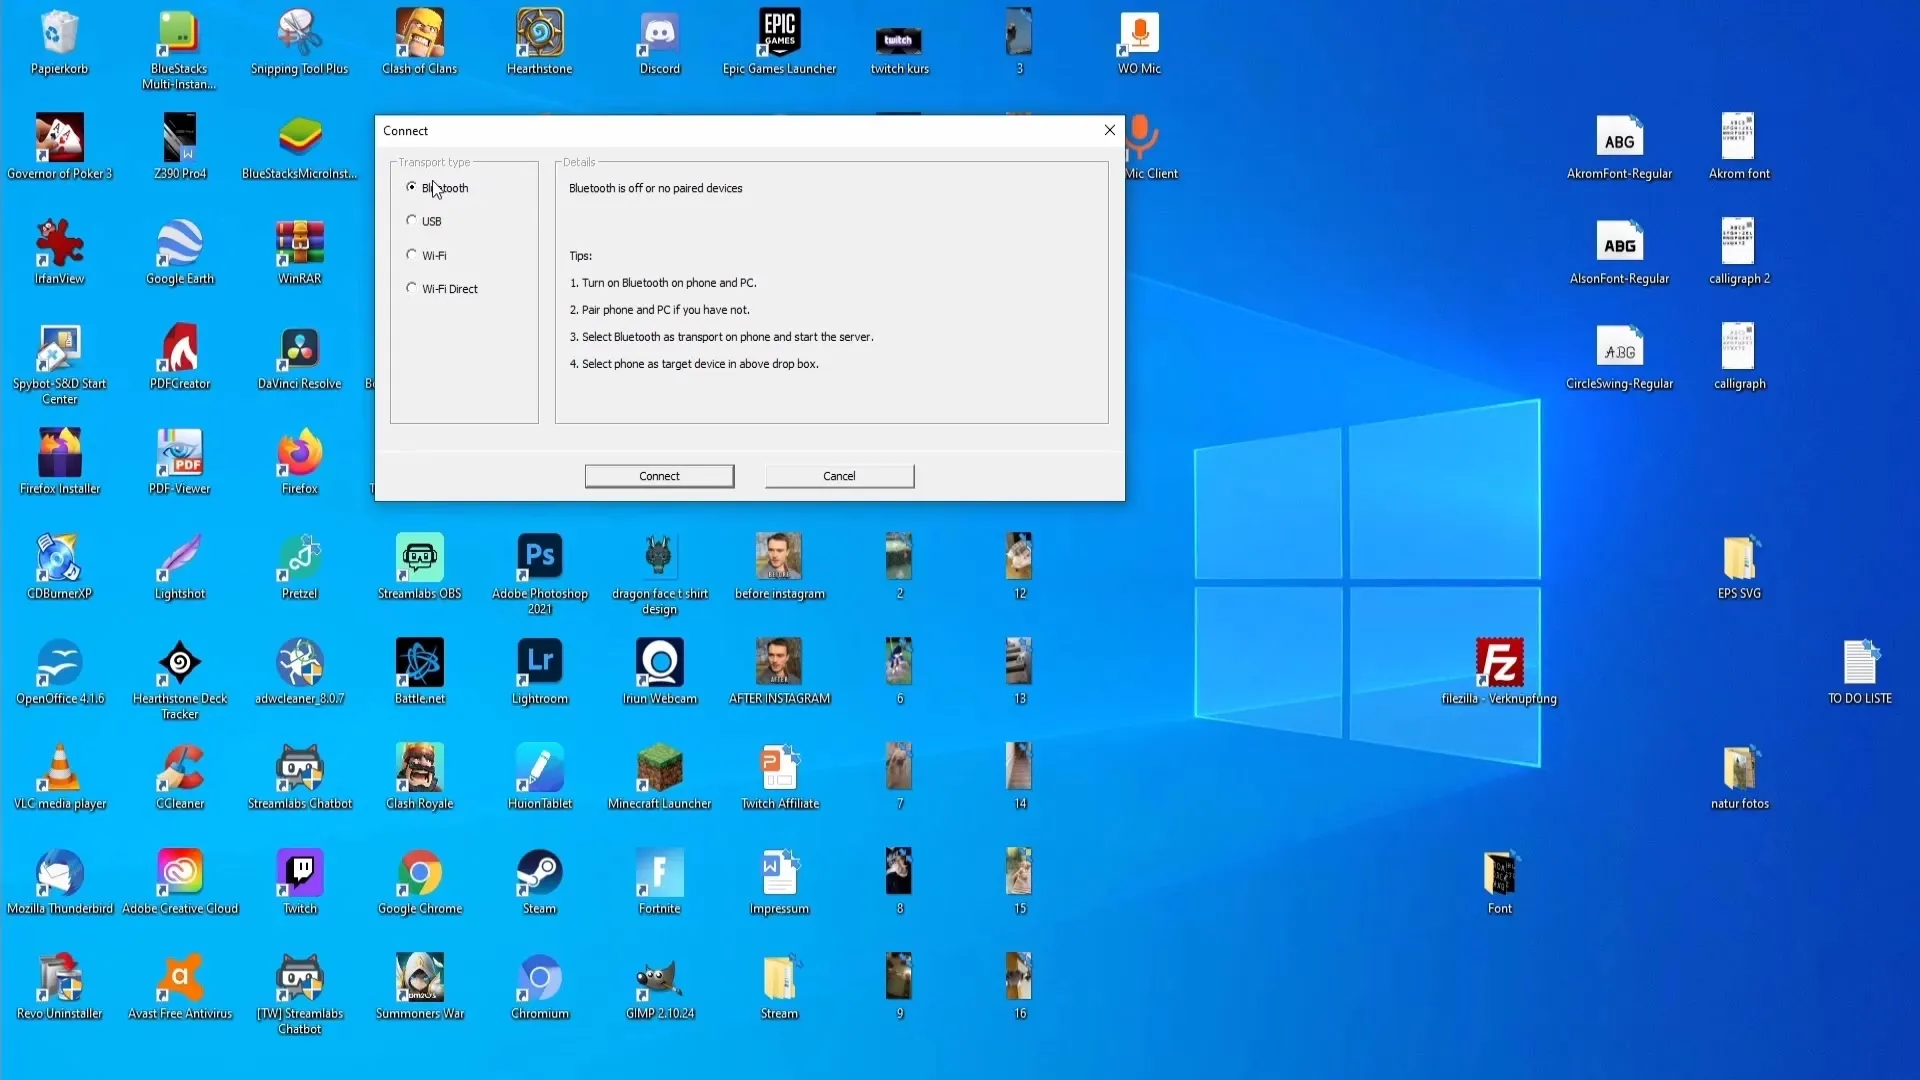The width and height of the screenshot is (1920, 1080).
Task: Launch Hearthstone from desktop
Action: 539,42
